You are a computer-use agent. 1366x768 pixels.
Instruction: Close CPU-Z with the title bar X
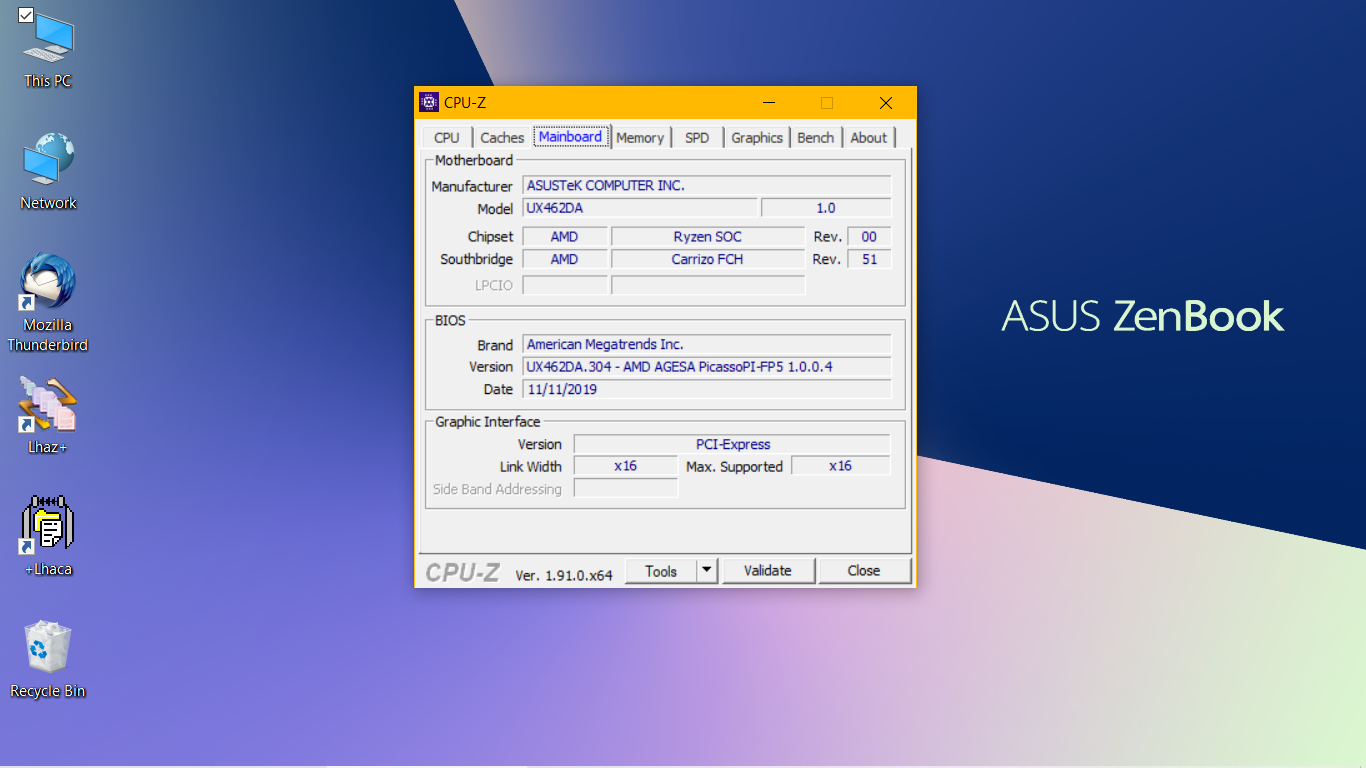point(886,103)
